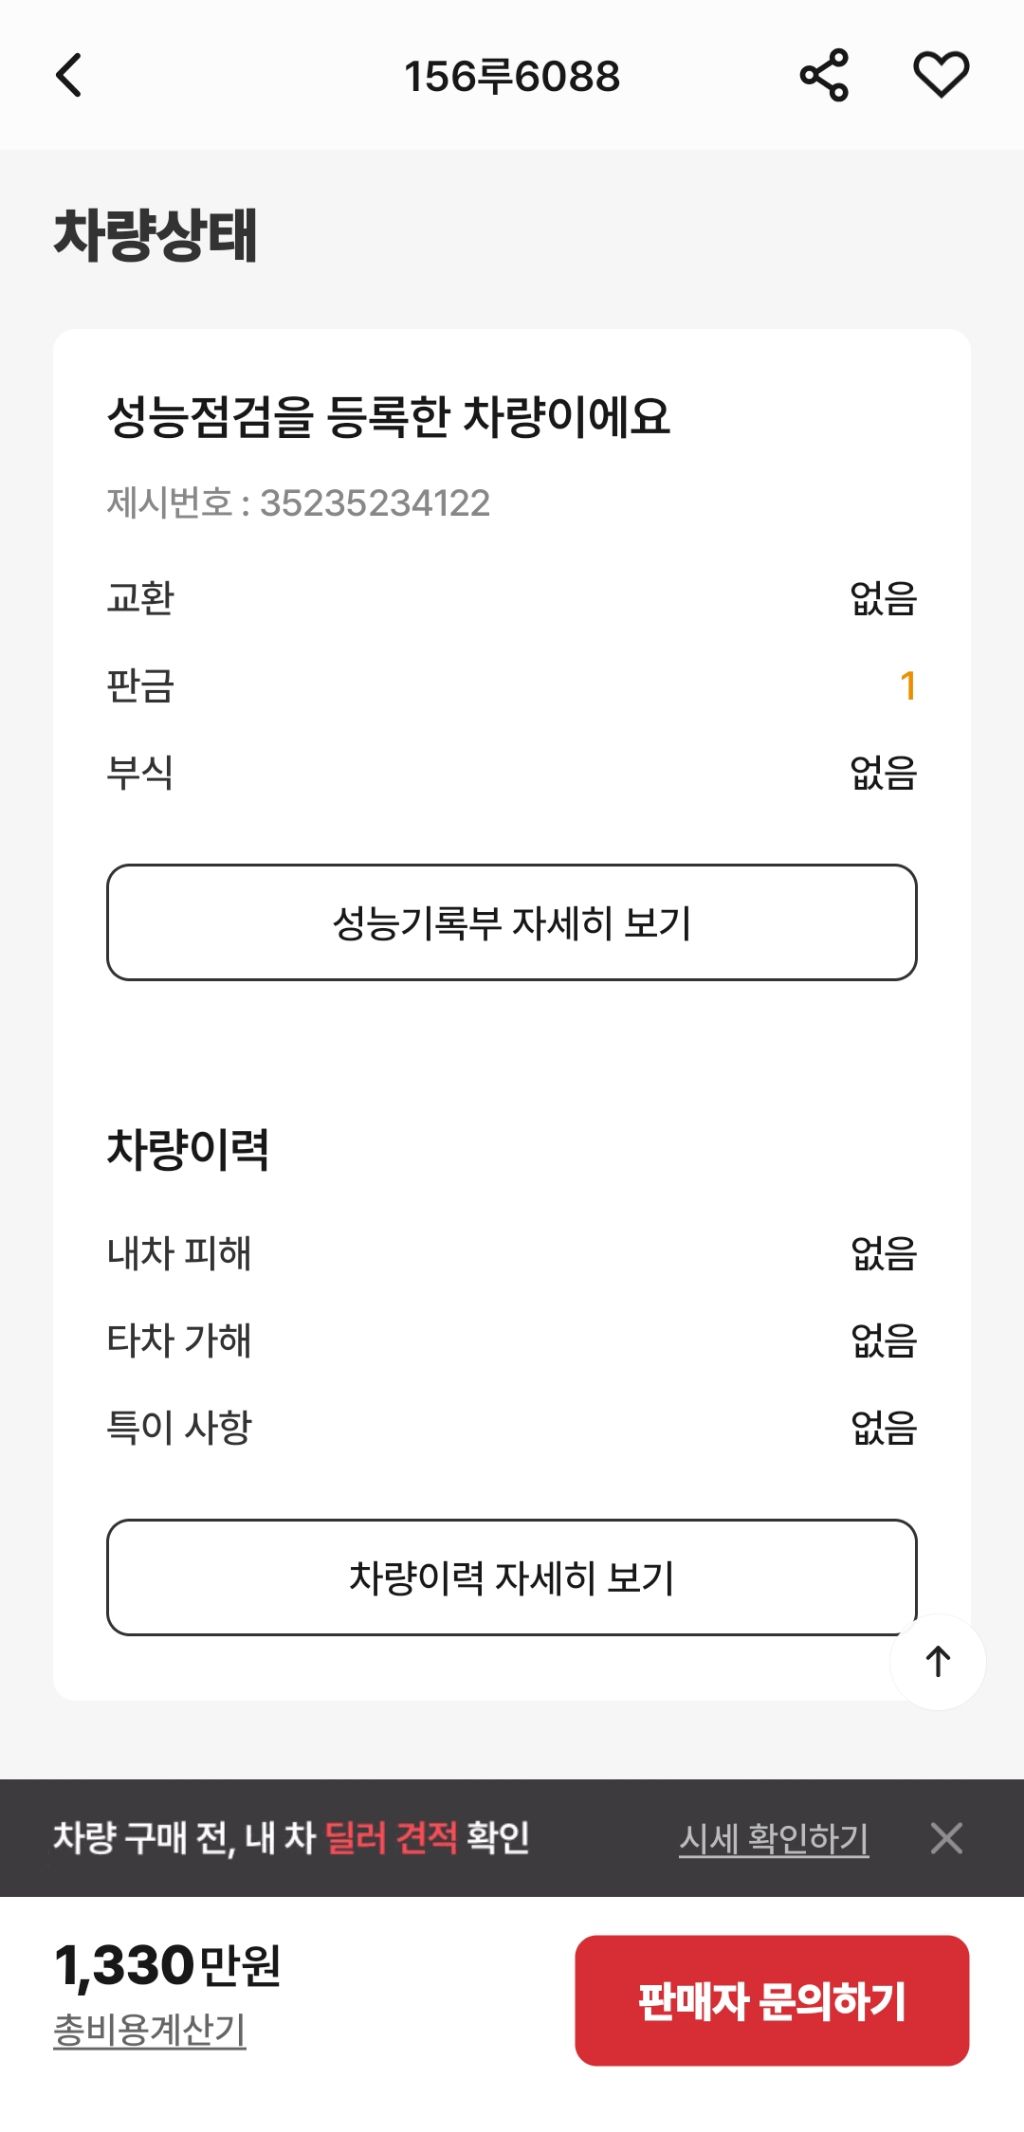Tap the 판금 count value 1
Screen dimensions: 1024x2132
click(x=907, y=685)
